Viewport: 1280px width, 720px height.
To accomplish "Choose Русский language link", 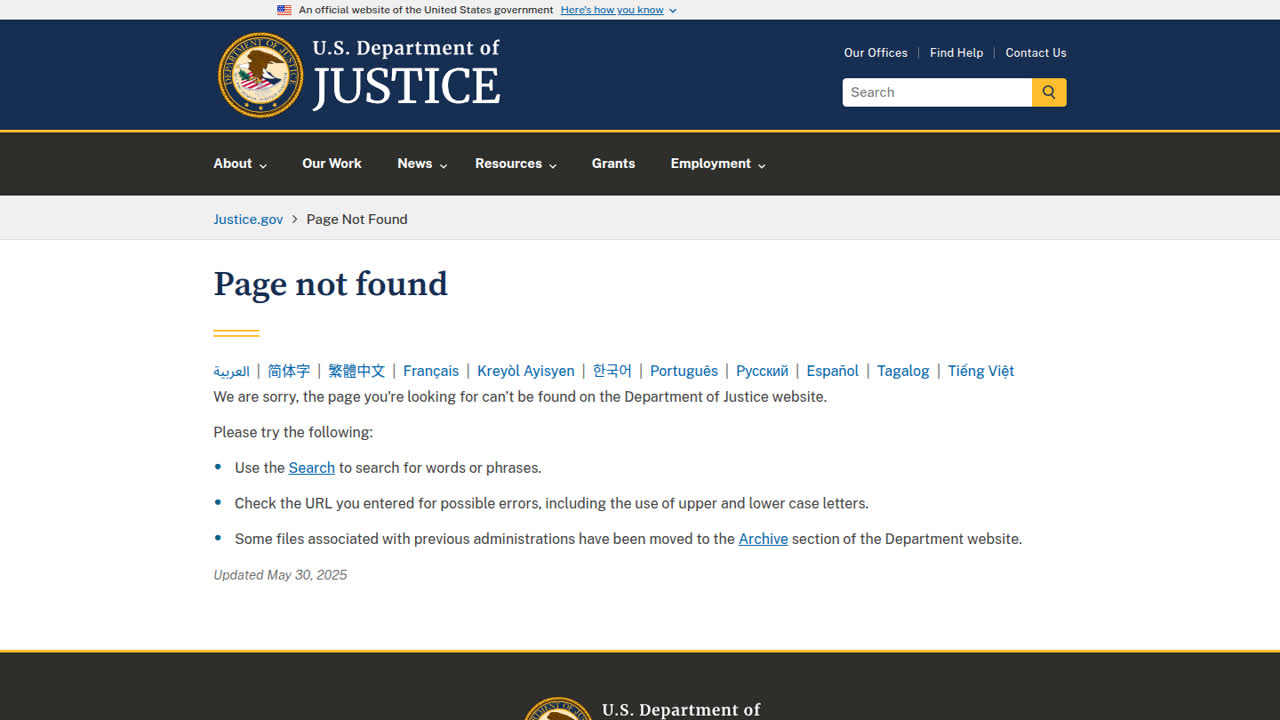I will 762,371.
